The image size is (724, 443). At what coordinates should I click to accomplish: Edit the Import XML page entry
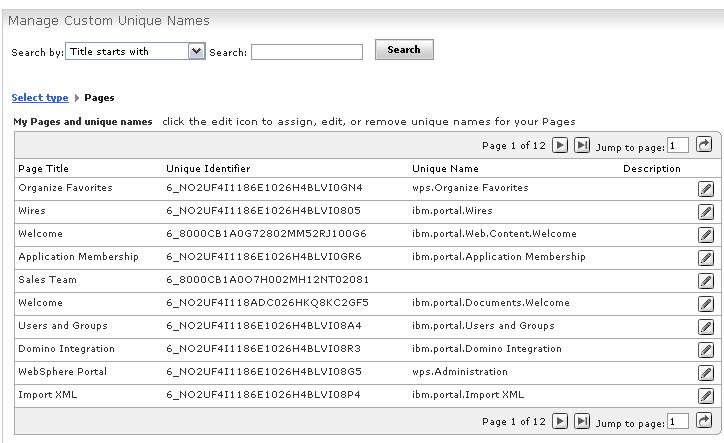pyautogui.click(x=706, y=395)
